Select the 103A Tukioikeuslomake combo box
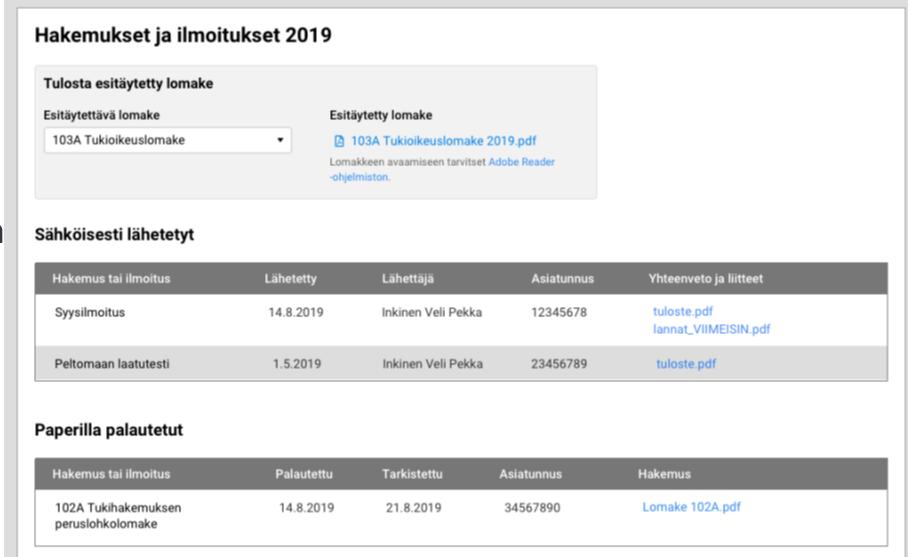 coord(167,140)
